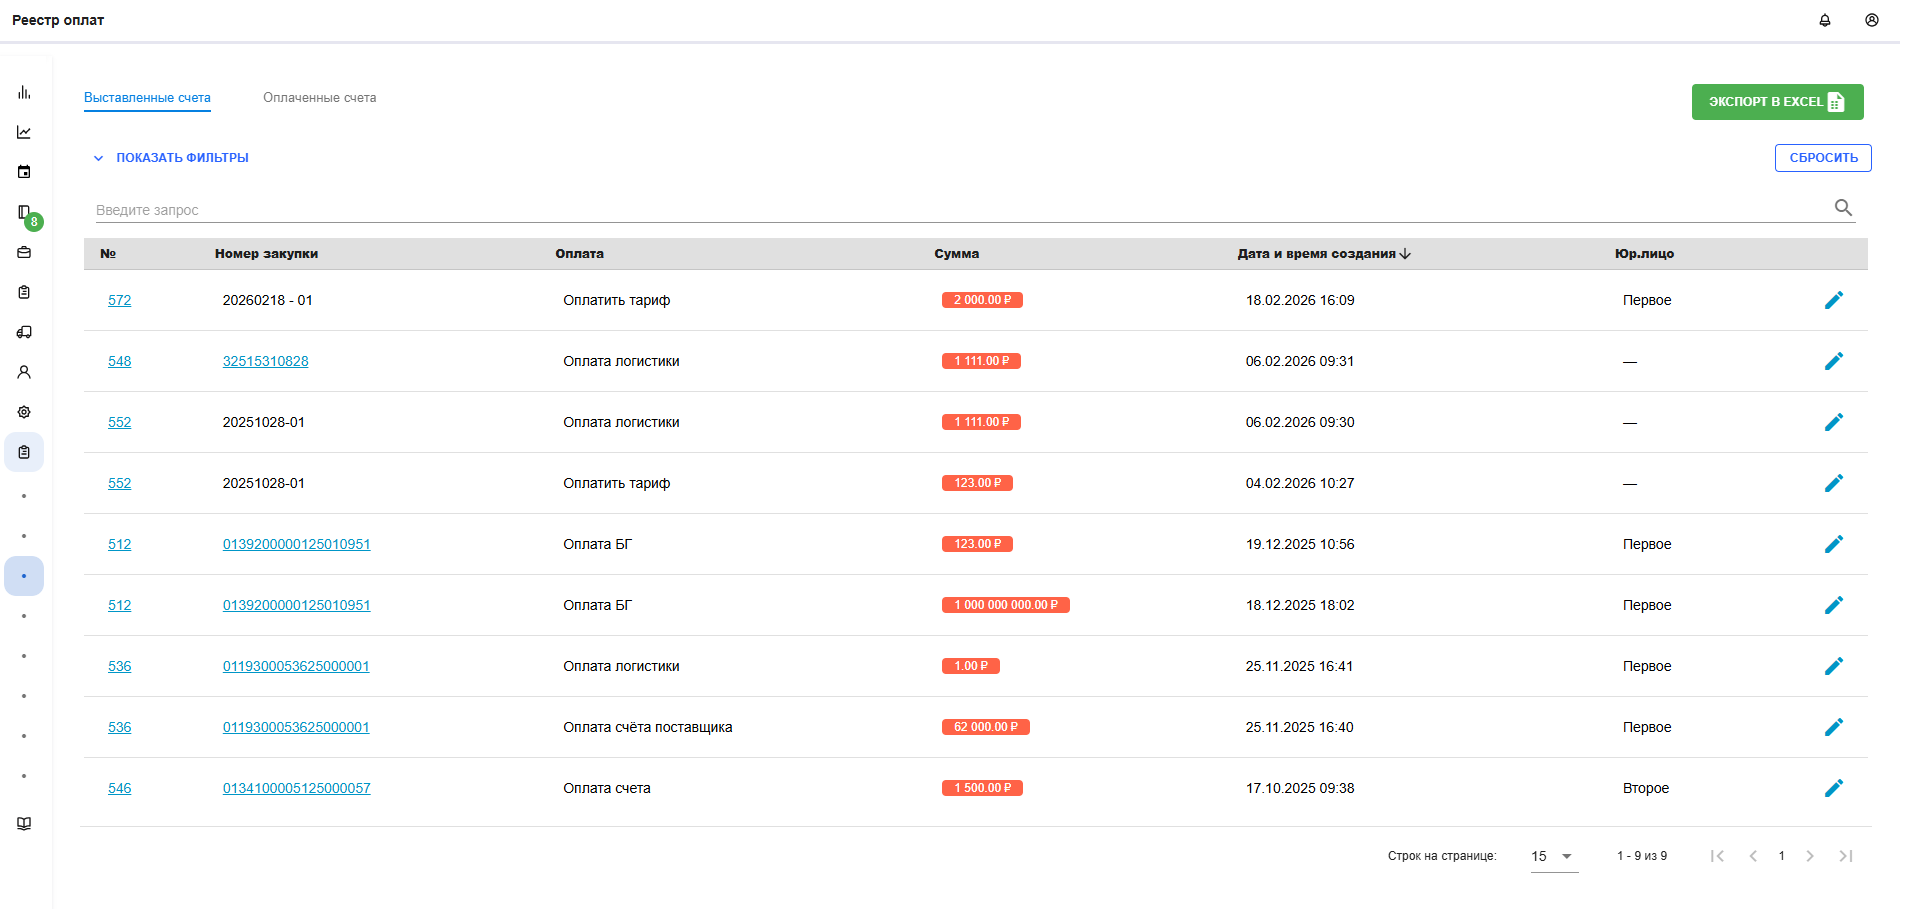1907x909 pixels.
Task: Open the sidebar icon with badge 8
Action: [x=24, y=212]
